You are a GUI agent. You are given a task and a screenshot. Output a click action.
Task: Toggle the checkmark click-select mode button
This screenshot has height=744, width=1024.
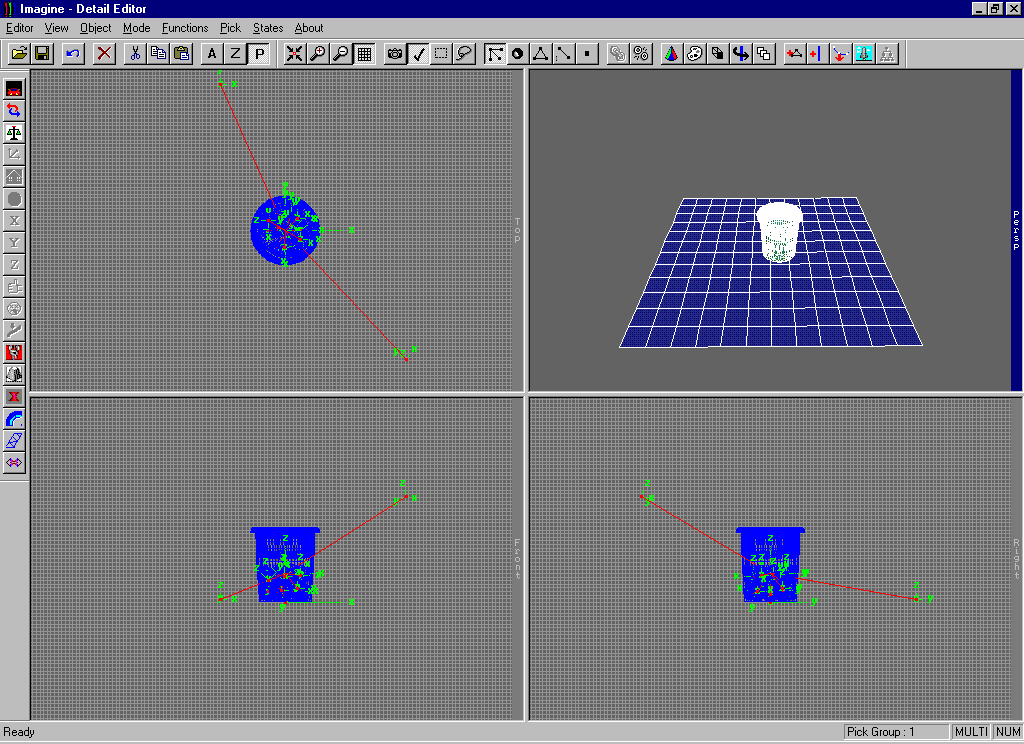[x=419, y=54]
